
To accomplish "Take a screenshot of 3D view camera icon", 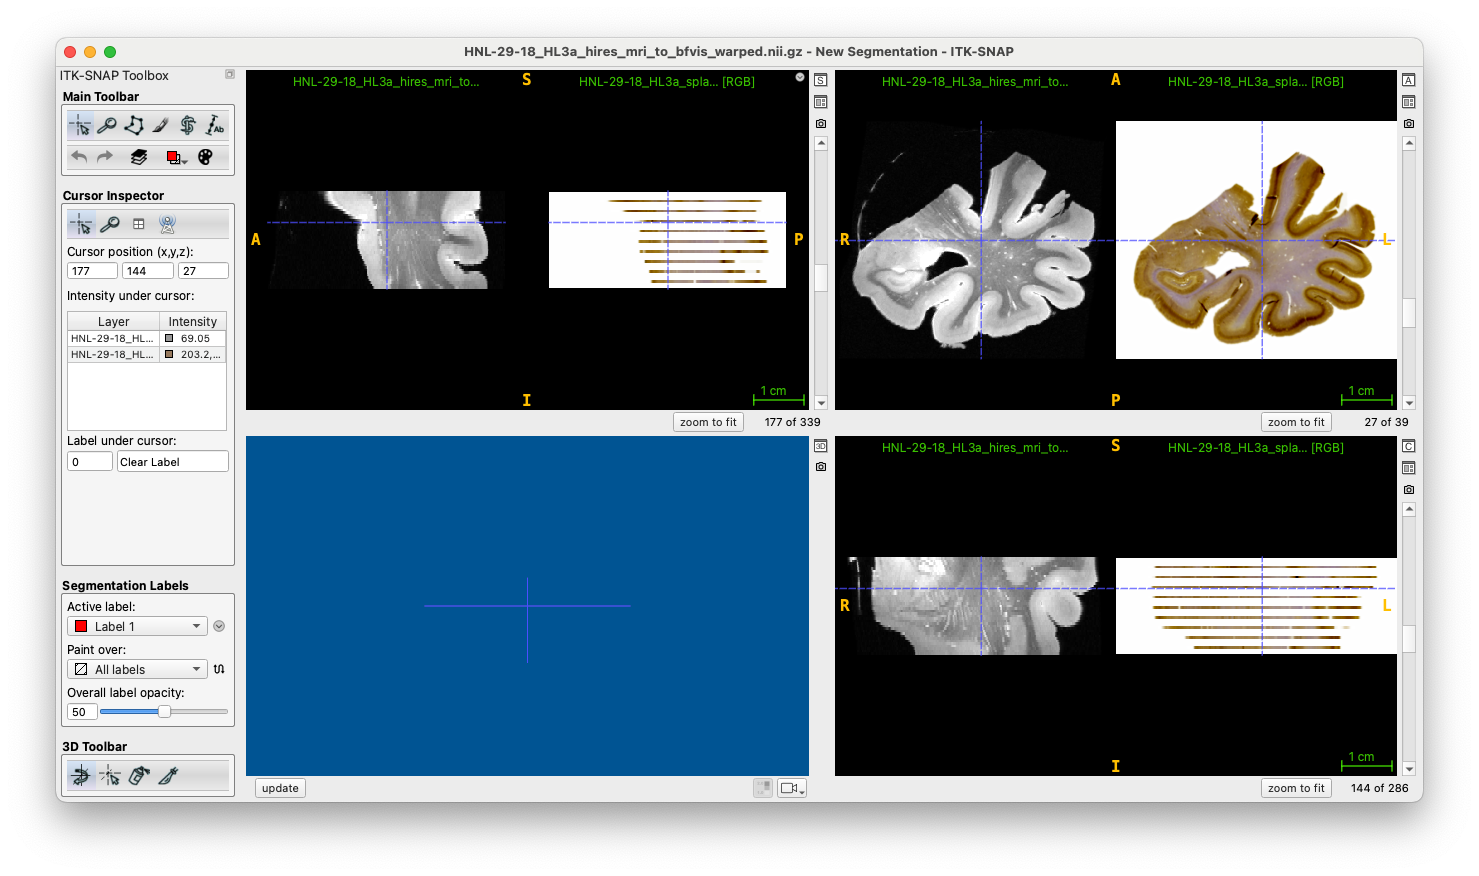I will (820, 467).
